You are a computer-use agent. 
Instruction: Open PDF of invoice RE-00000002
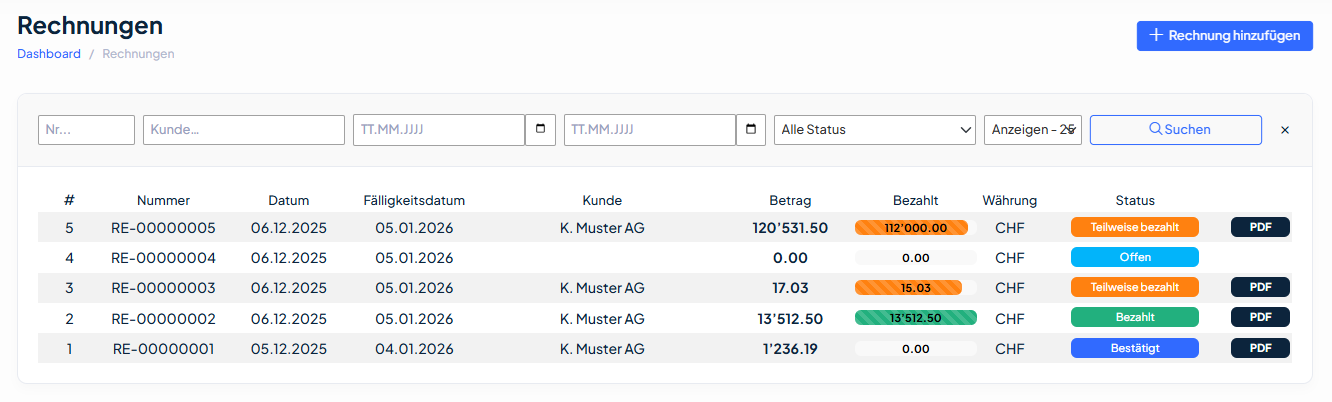1260,317
